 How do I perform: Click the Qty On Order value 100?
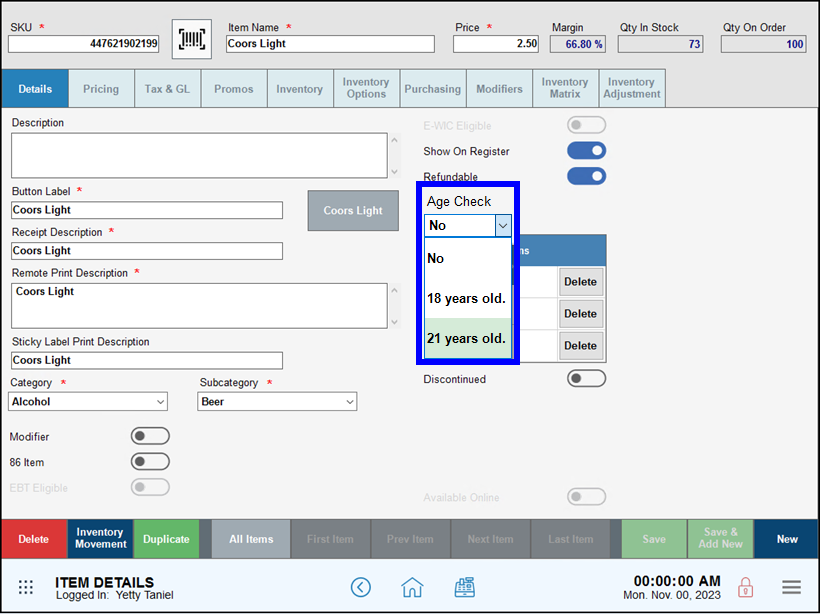coord(764,44)
